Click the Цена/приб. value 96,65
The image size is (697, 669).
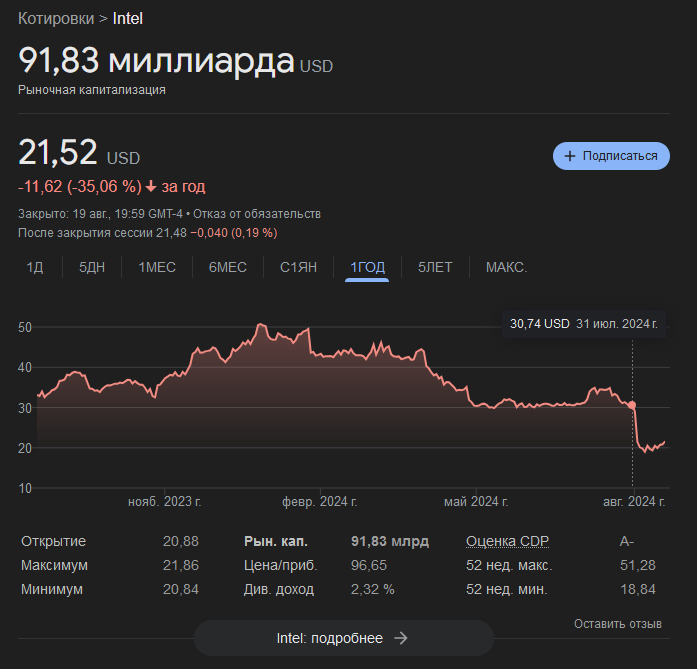coord(369,565)
